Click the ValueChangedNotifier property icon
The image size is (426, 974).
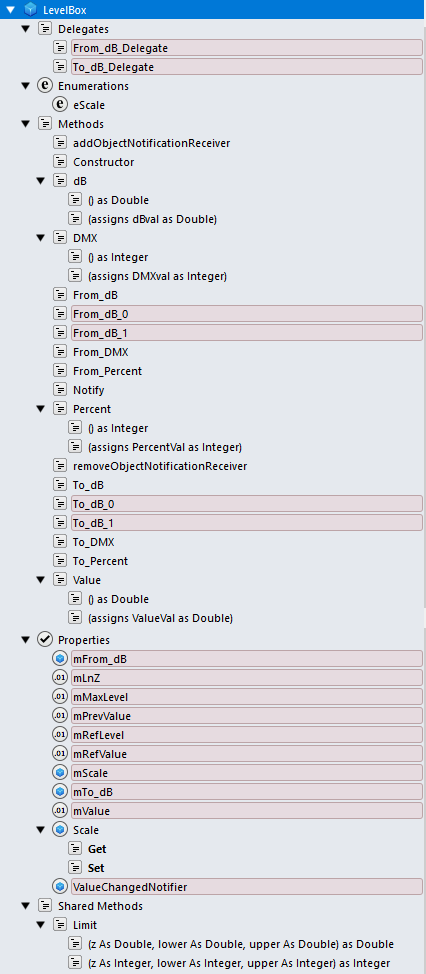point(60,886)
